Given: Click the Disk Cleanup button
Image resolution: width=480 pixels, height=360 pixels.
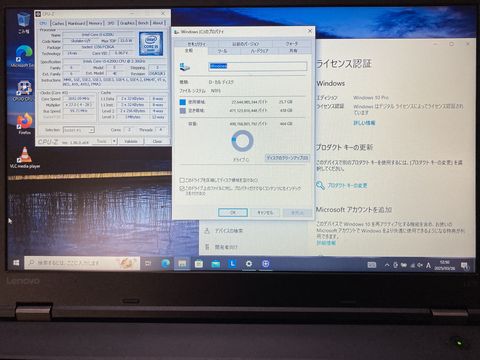Looking at the screenshot, I should pos(287,157).
